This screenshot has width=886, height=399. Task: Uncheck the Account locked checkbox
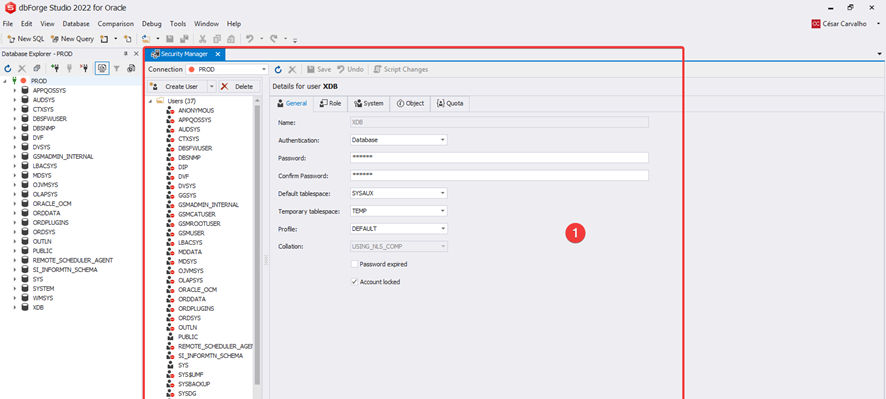354,281
